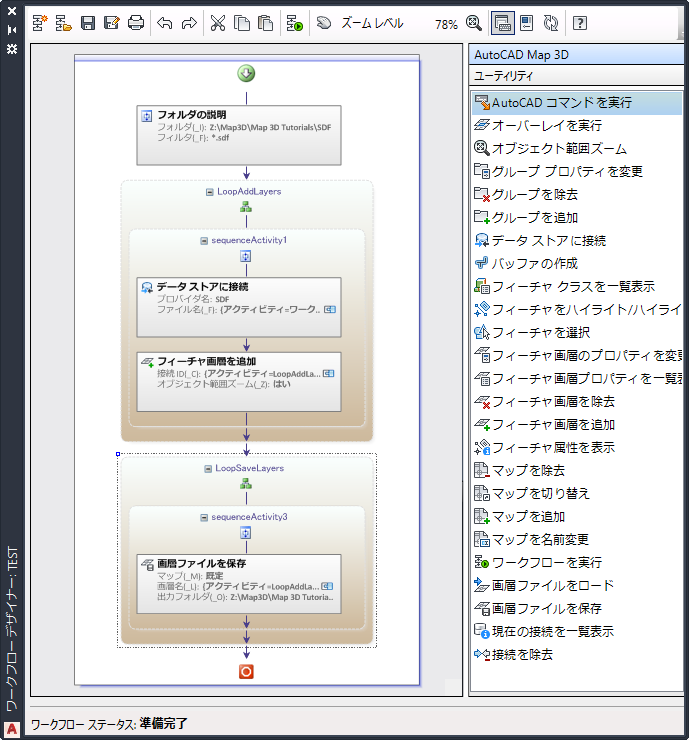This screenshot has width=689, height=740.
Task: Collapse the LoopSaveLayers activity
Action: [208, 469]
